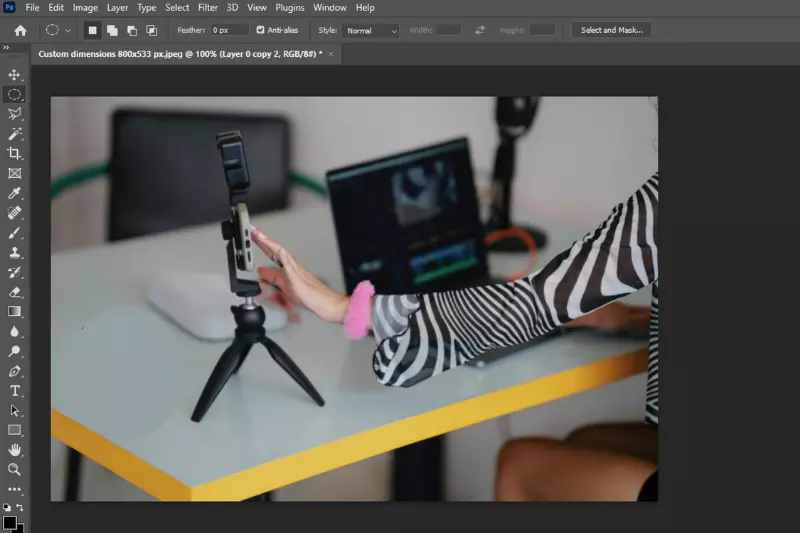Select the Crop tool
800x533 pixels.
tap(14, 154)
